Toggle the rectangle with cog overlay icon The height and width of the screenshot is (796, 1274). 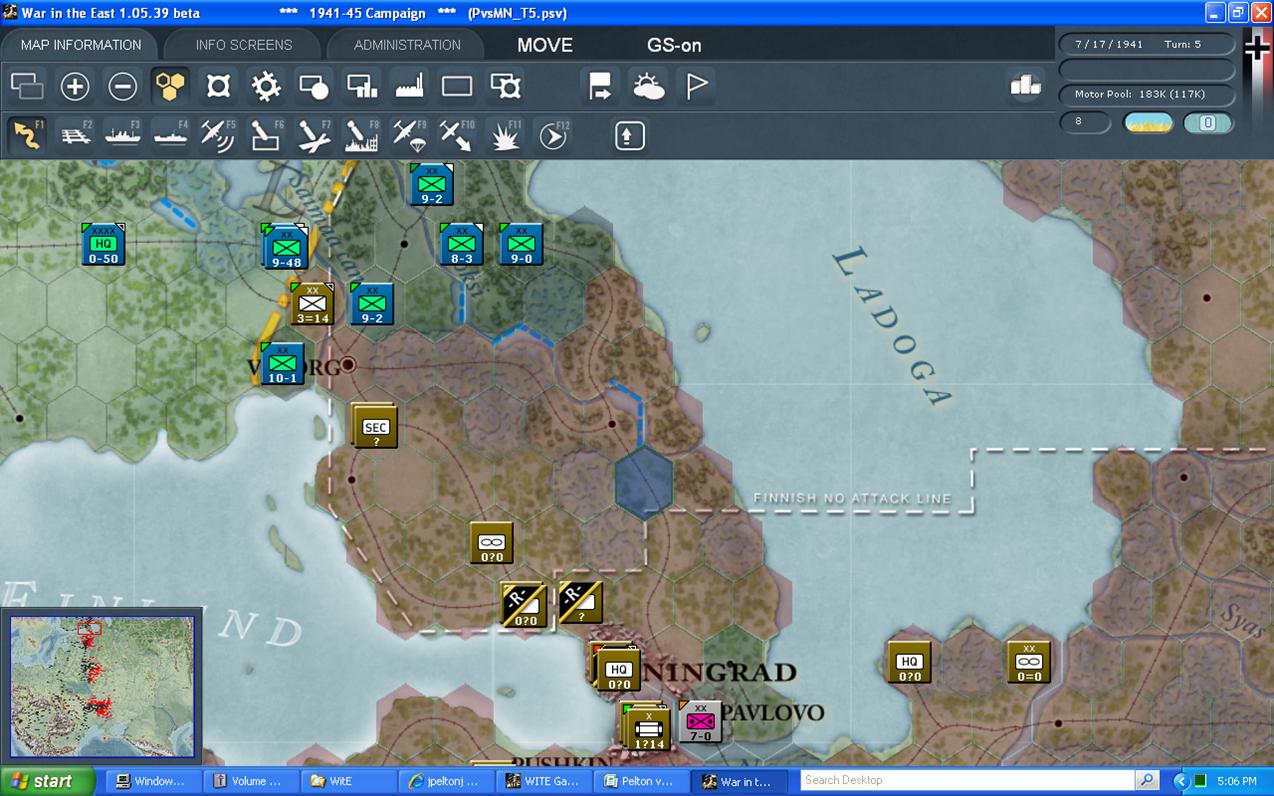(506, 87)
